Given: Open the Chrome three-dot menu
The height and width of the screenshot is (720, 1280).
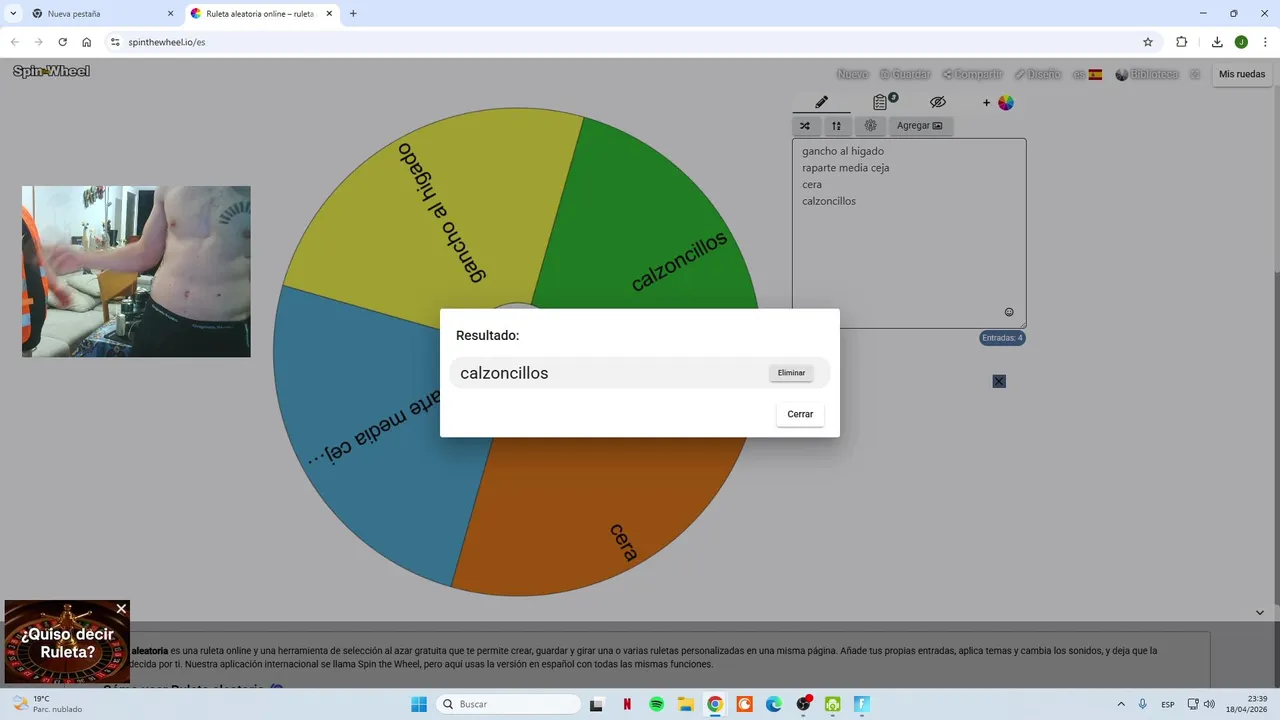Looking at the screenshot, I should coord(1266,42).
